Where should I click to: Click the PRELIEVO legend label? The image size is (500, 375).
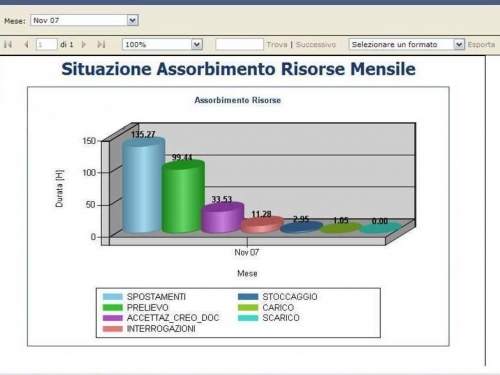pos(148,307)
